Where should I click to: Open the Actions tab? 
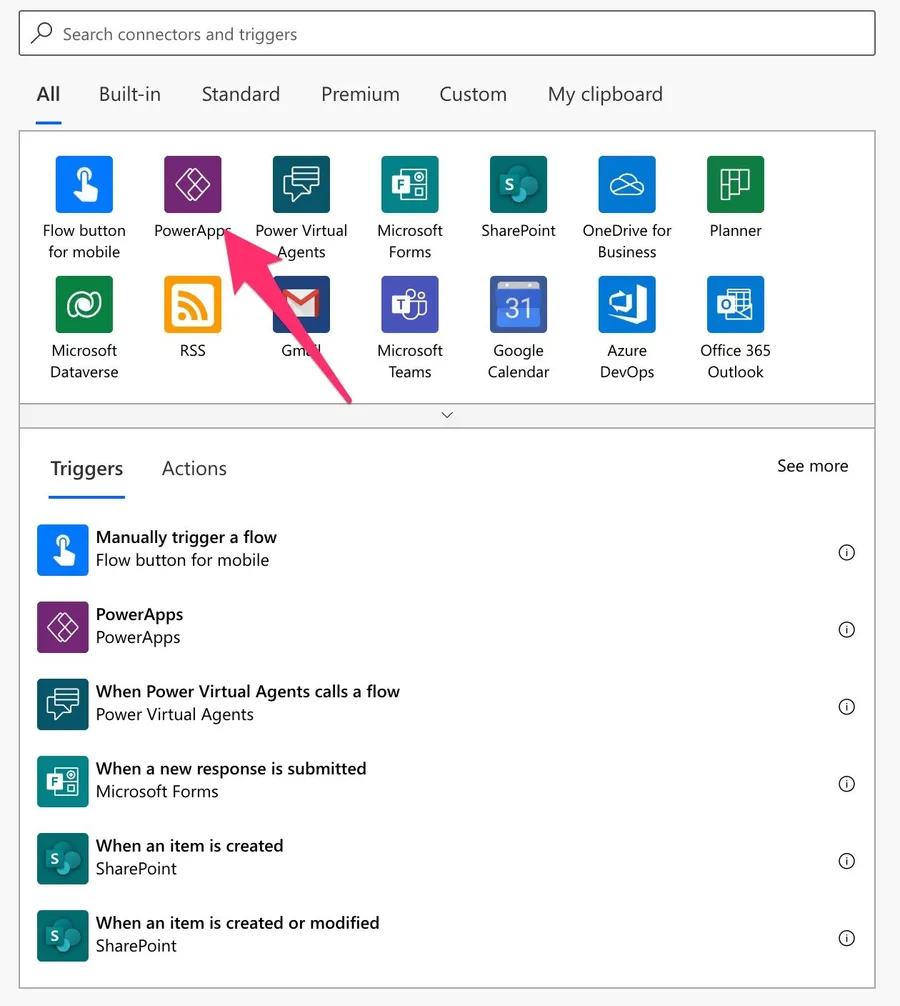click(194, 469)
